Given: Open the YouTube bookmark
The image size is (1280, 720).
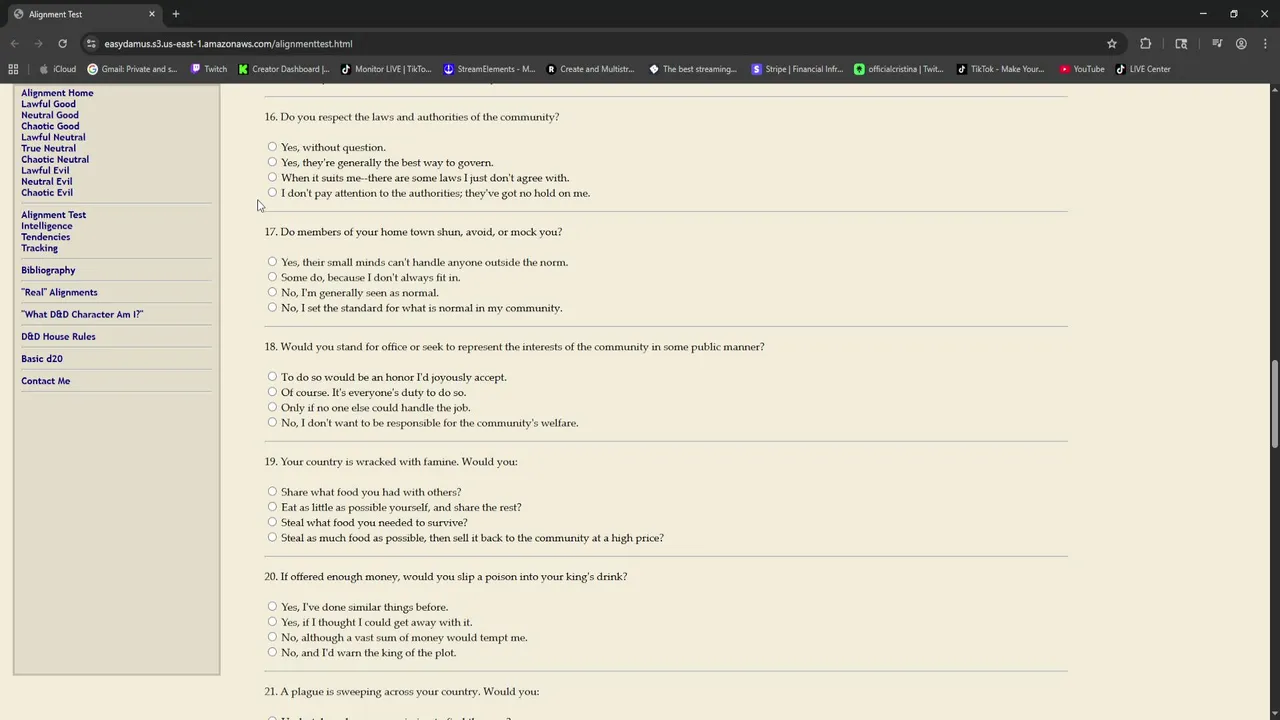Looking at the screenshot, I should [1081, 69].
